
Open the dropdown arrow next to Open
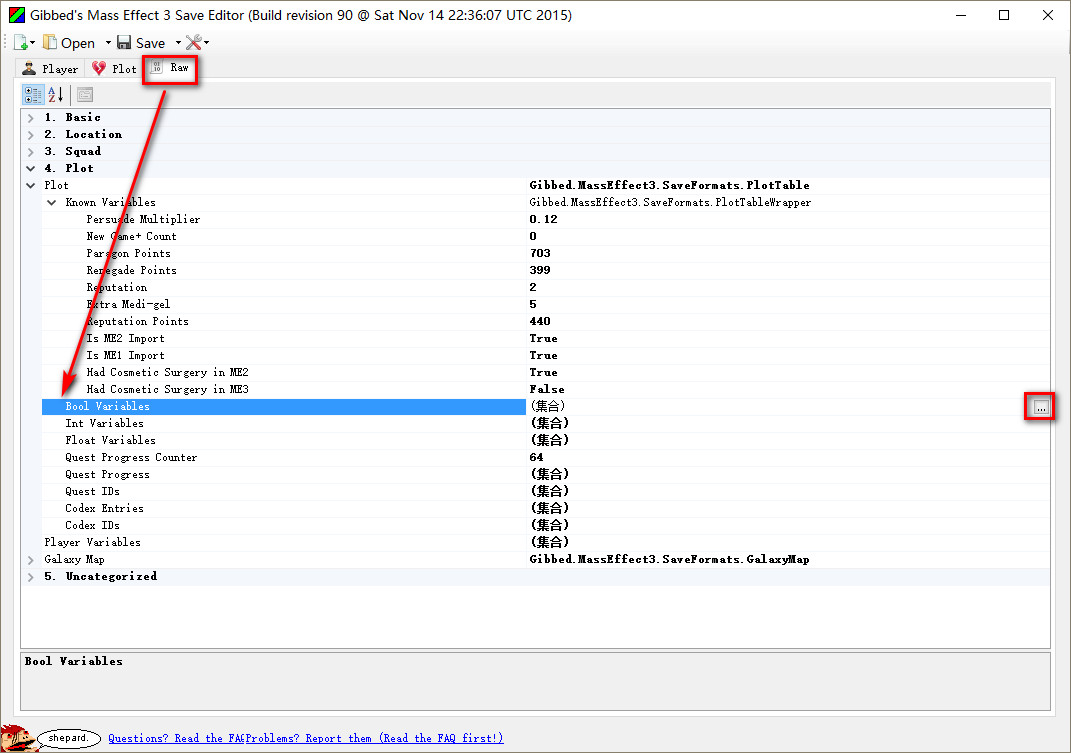(108, 43)
